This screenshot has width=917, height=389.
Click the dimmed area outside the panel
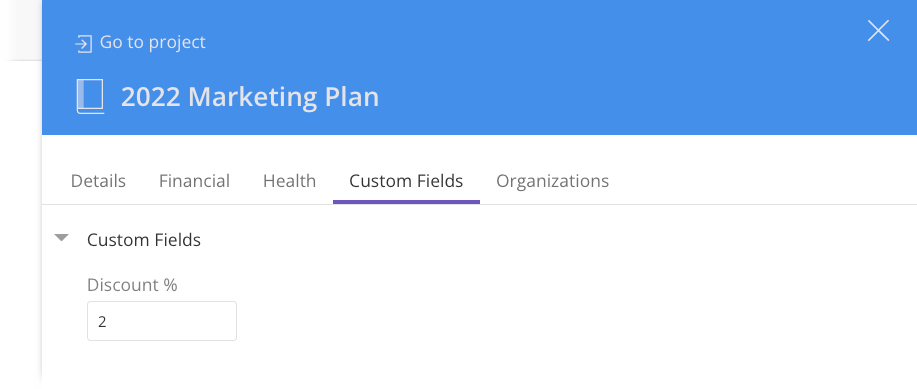coord(20,222)
